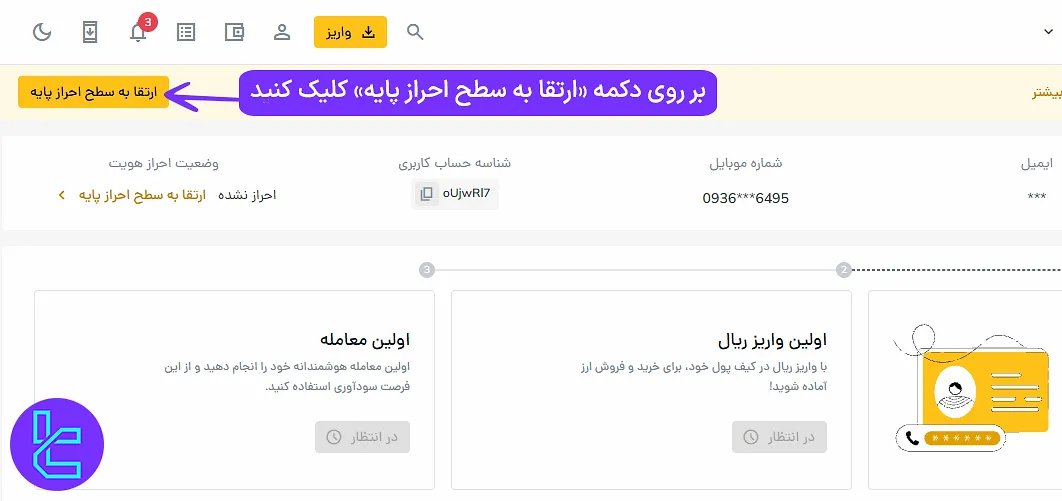Expand the top-right dropdown chevron
The height and width of the screenshot is (501, 1062).
pyautogui.click(x=1047, y=32)
